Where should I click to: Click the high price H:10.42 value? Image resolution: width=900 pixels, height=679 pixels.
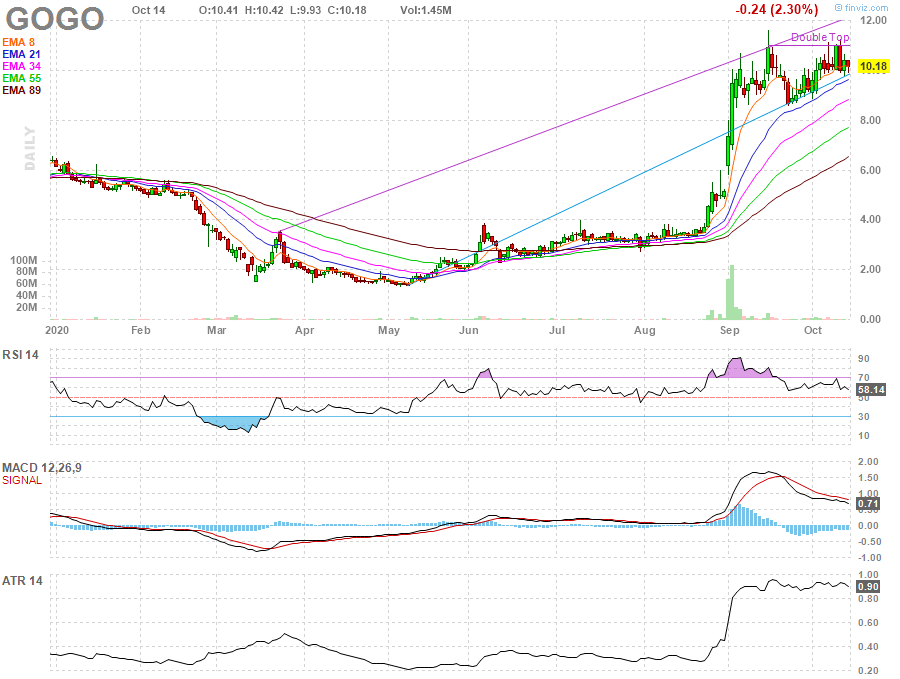click(x=264, y=10)
